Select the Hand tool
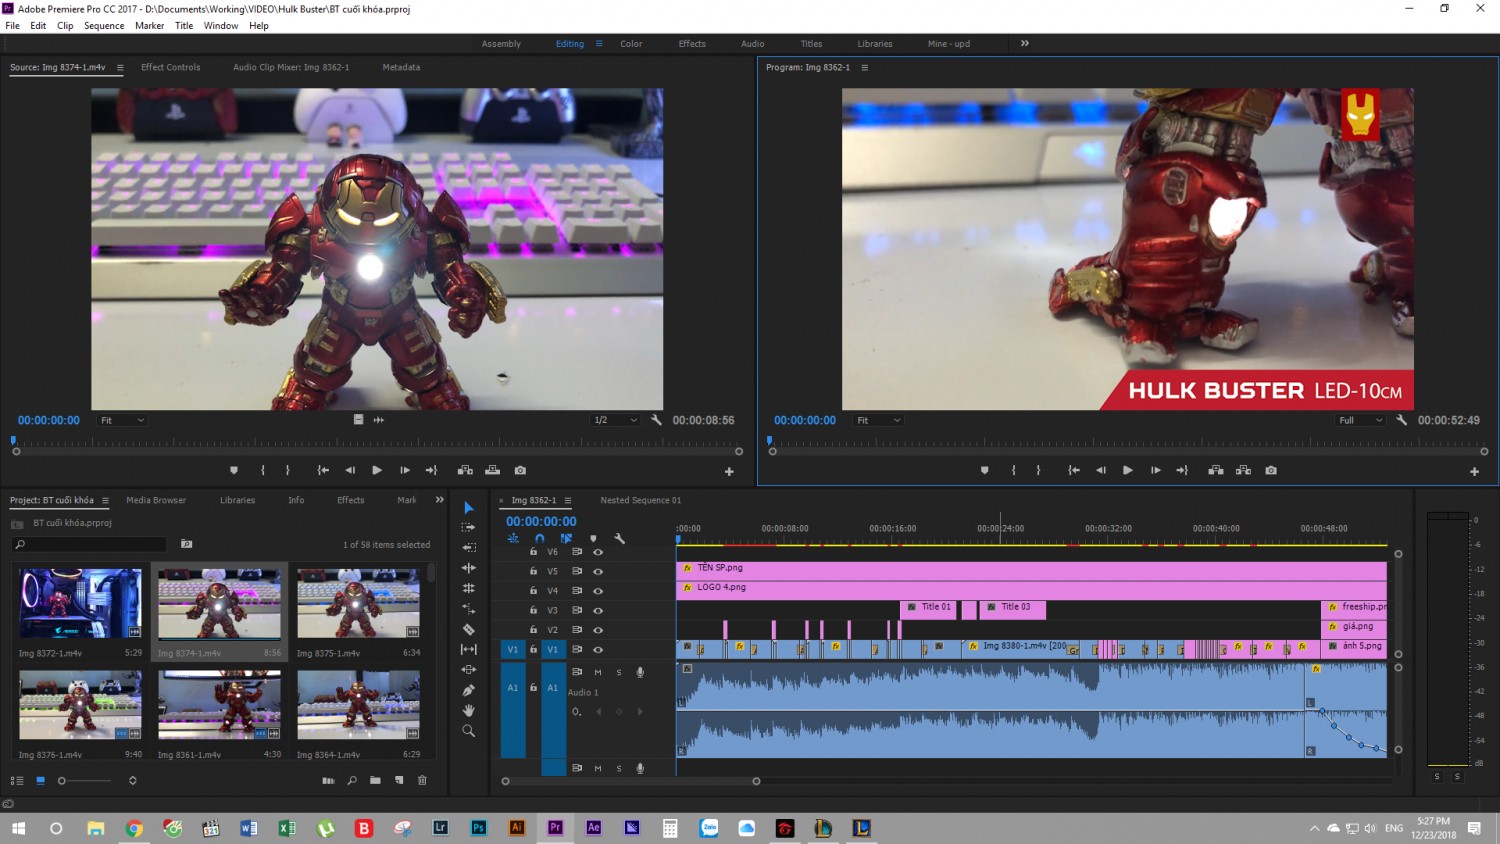The width and height of the screenshot is (1500, 844). [468, 710]
